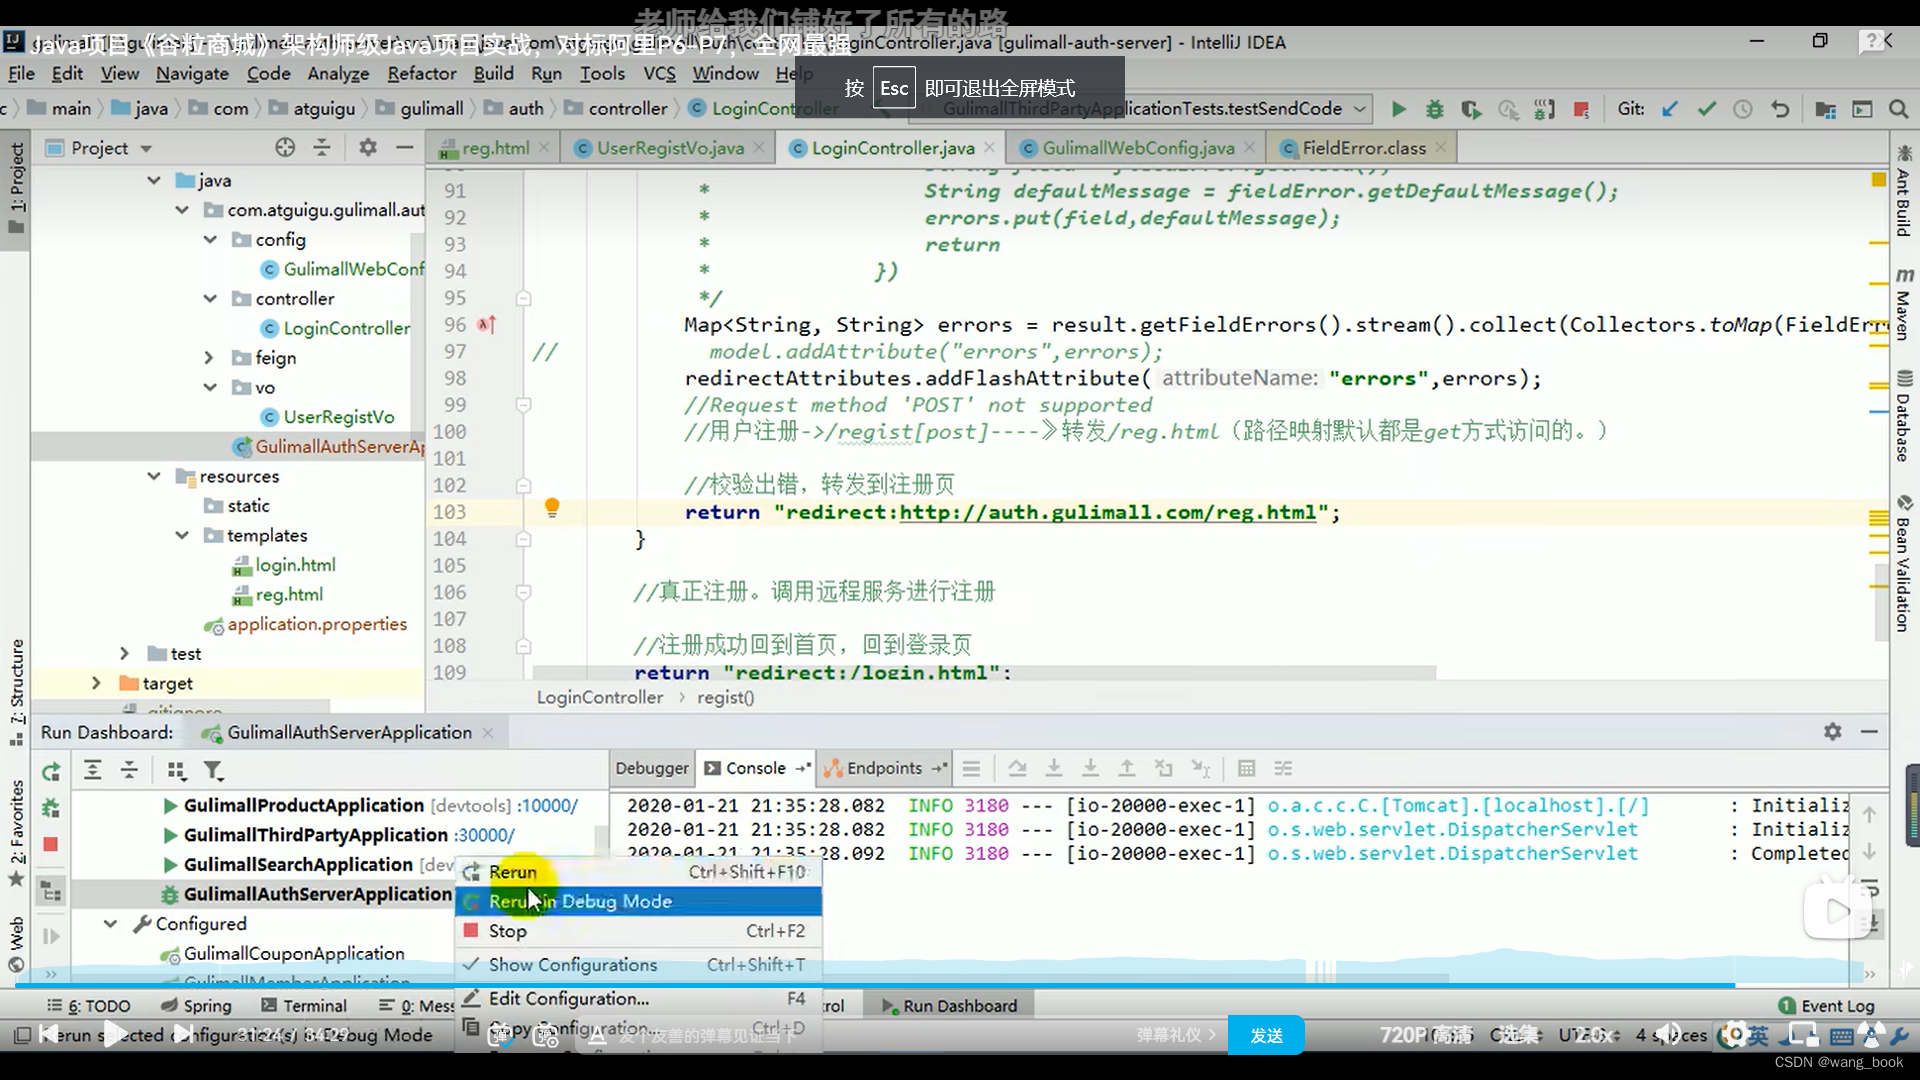
Task: Show Git history clock icon
Action: (1743, 109)
